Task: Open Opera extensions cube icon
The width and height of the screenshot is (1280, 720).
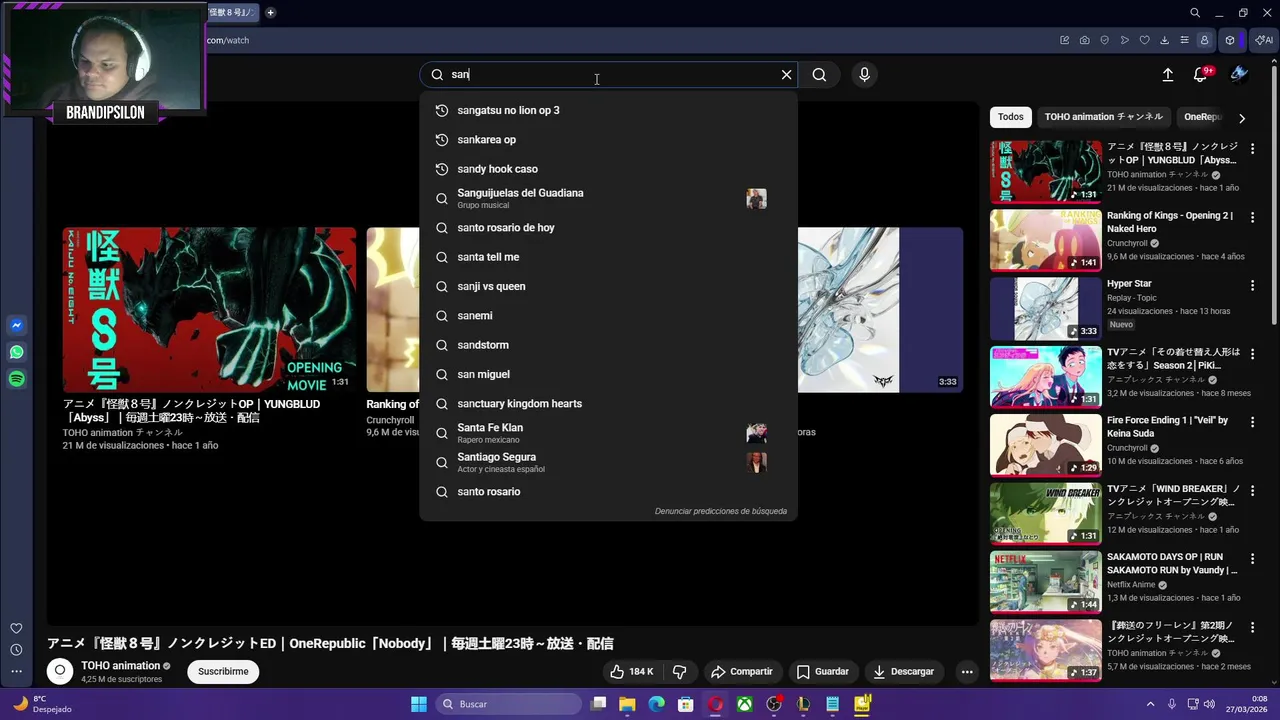Action: point(1230,40)
